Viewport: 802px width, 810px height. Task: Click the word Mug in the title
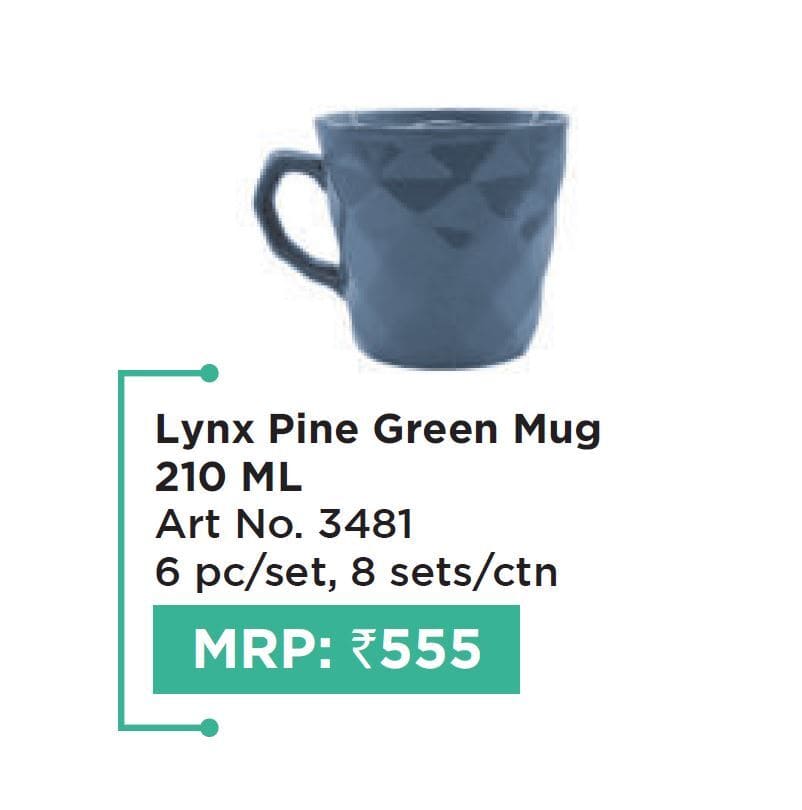558,431
